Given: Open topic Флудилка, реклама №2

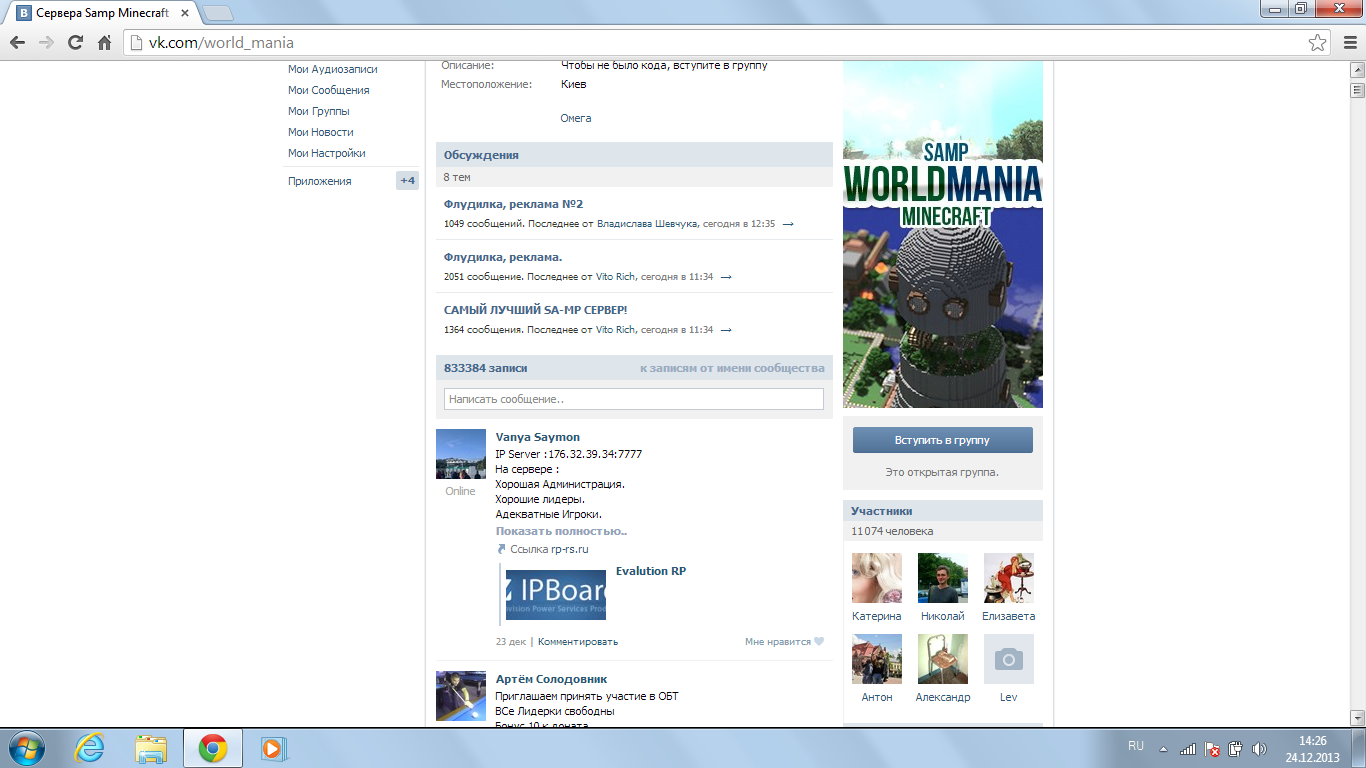Looking at the screenshot, I should coord(513,204).
